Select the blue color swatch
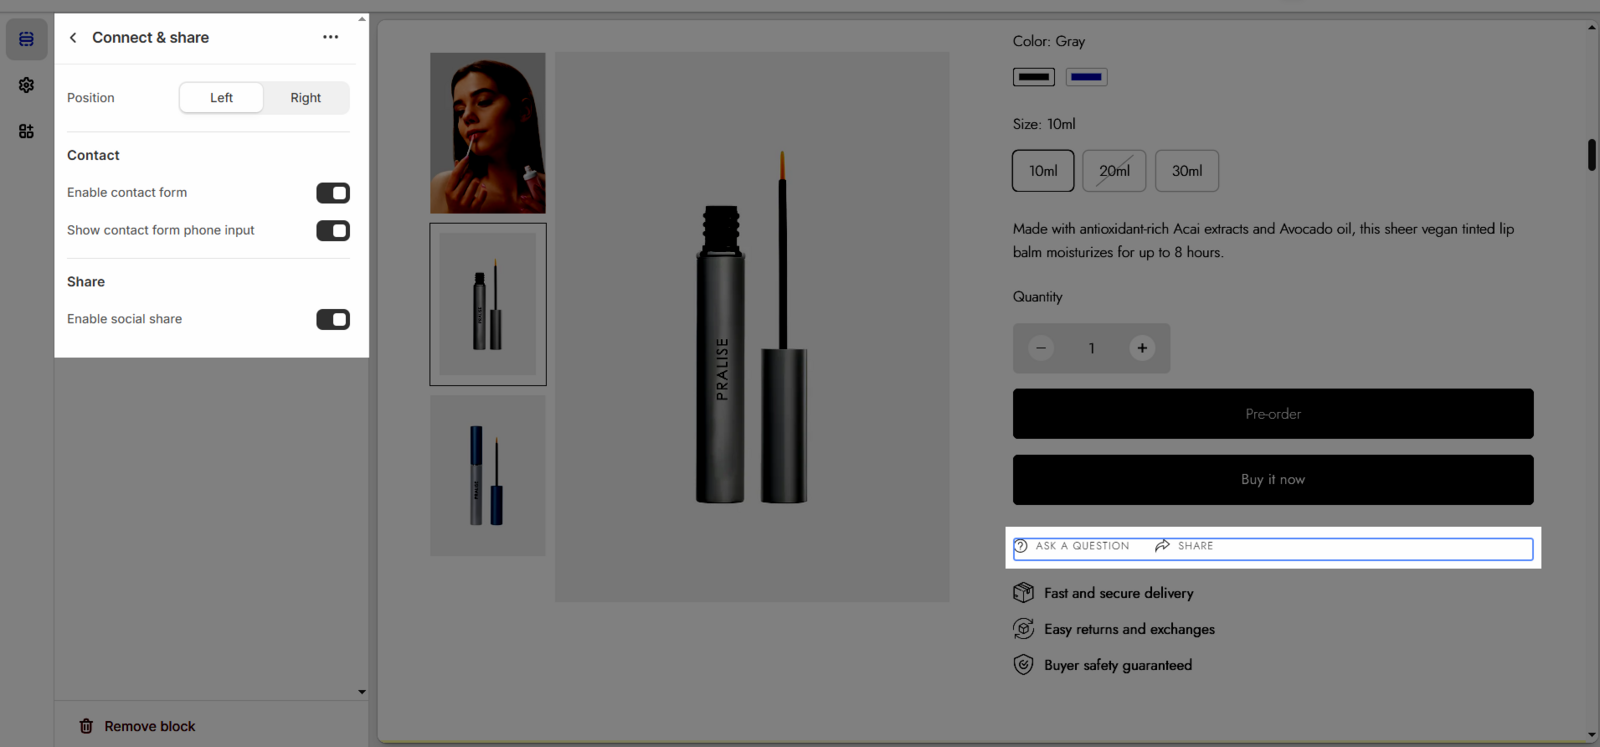 [1086, 77]
